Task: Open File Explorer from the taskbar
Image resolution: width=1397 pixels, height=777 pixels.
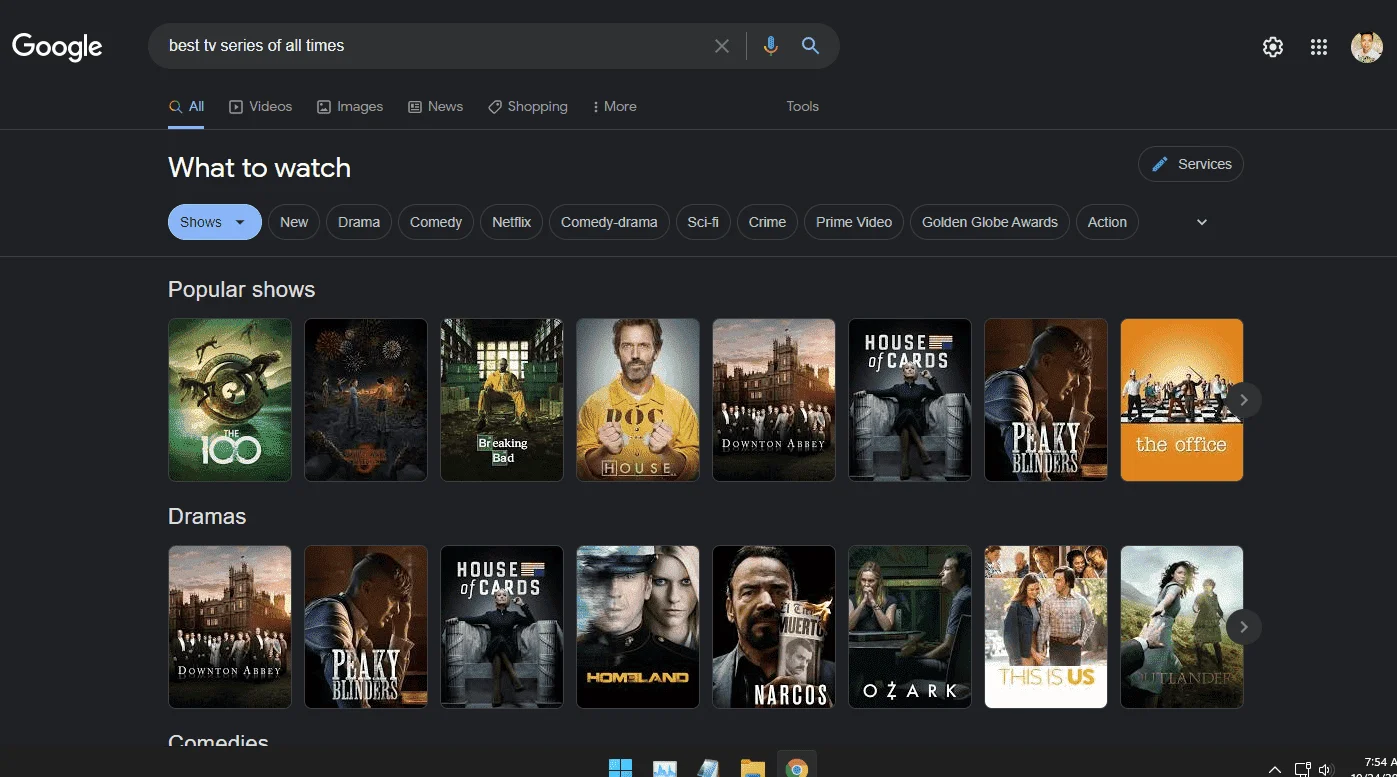Action: (753, 768)
